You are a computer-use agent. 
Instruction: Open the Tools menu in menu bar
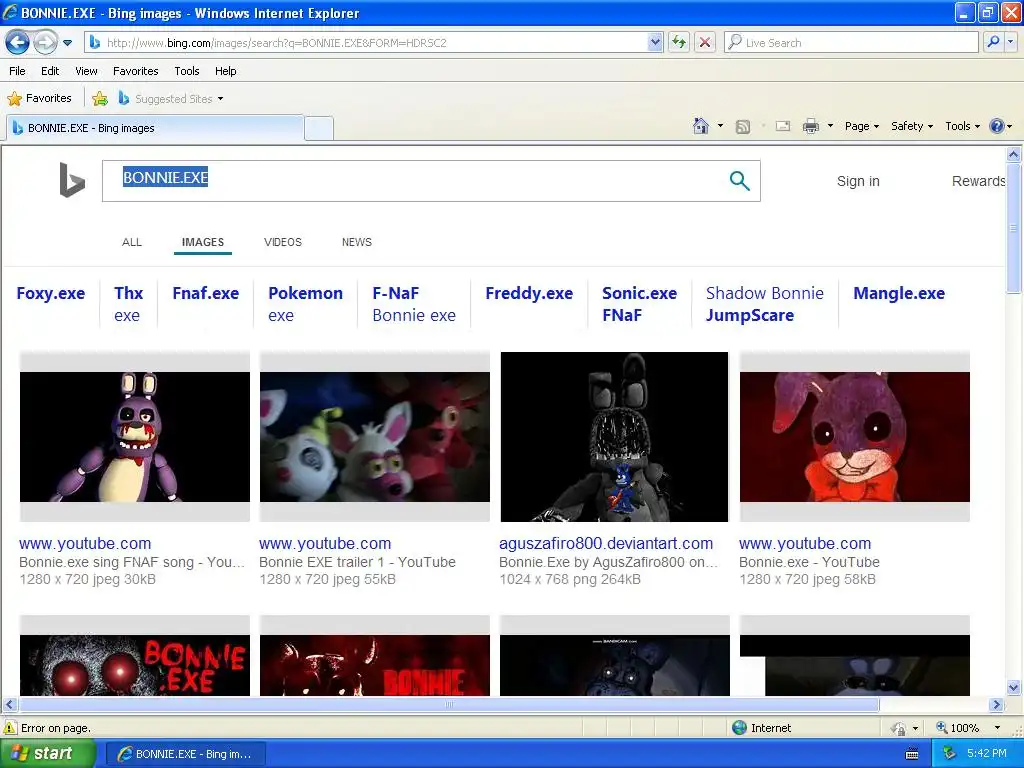coord(187,71)
